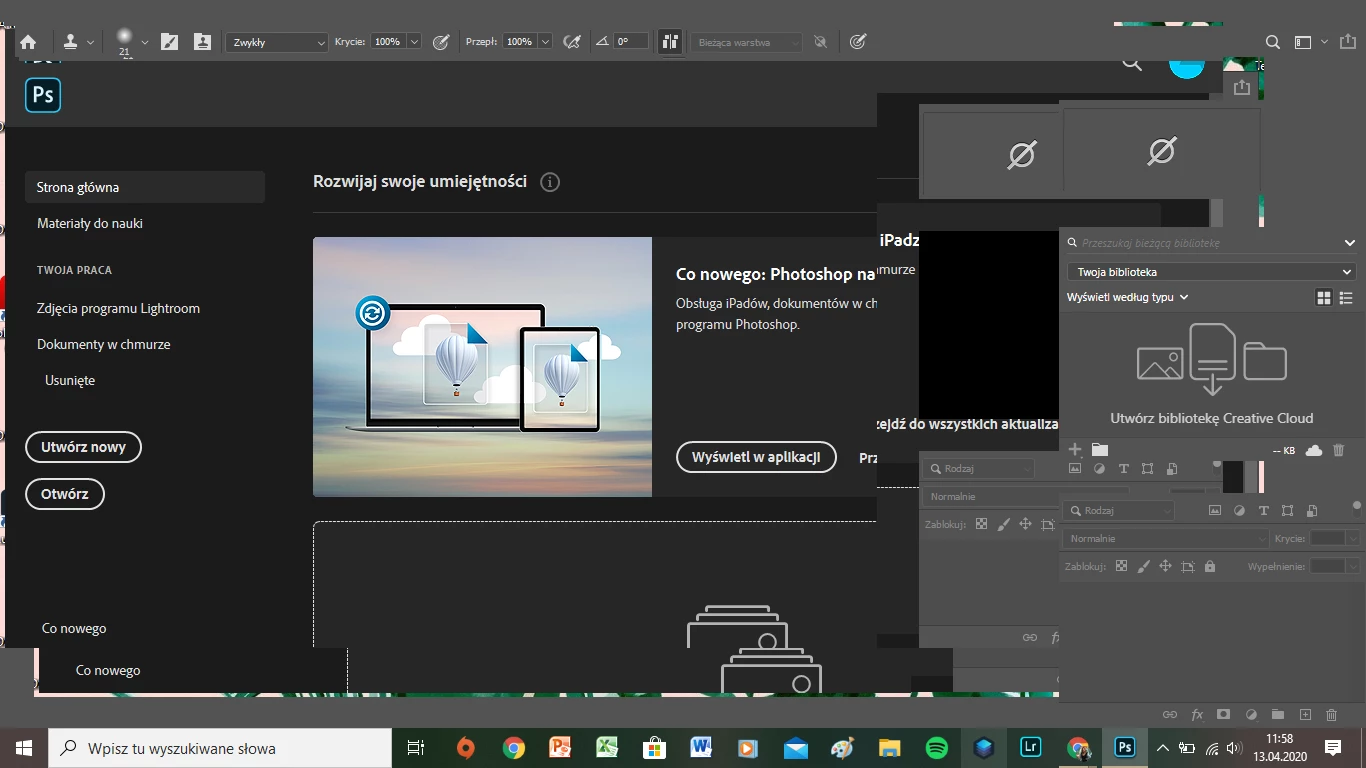Switch Libraries panel to list view
The width and height of the screenshot is (1366, 768).
tap(1346, 298)
